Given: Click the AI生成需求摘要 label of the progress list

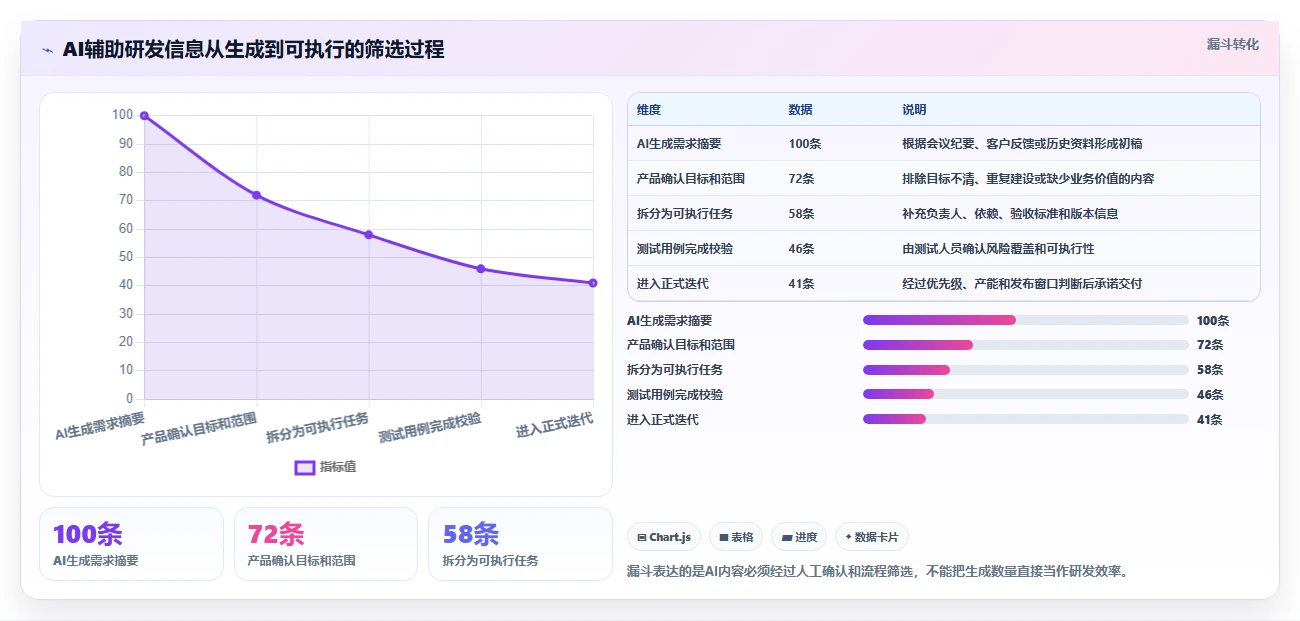Looking at the screenshot, I should pyautogui.click(x=670, y=320).
